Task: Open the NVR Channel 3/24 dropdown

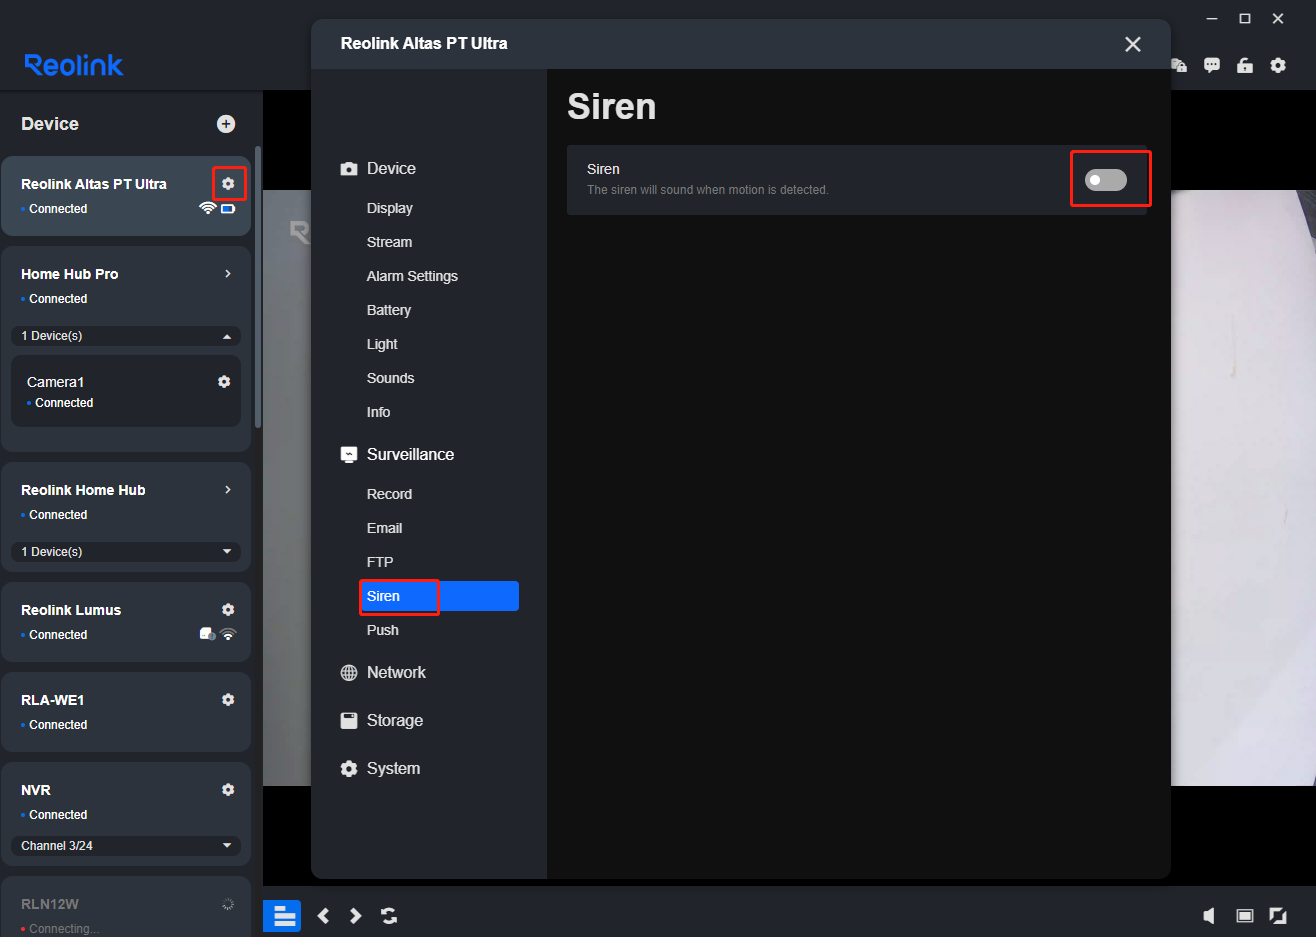Action: coord(126,846)
